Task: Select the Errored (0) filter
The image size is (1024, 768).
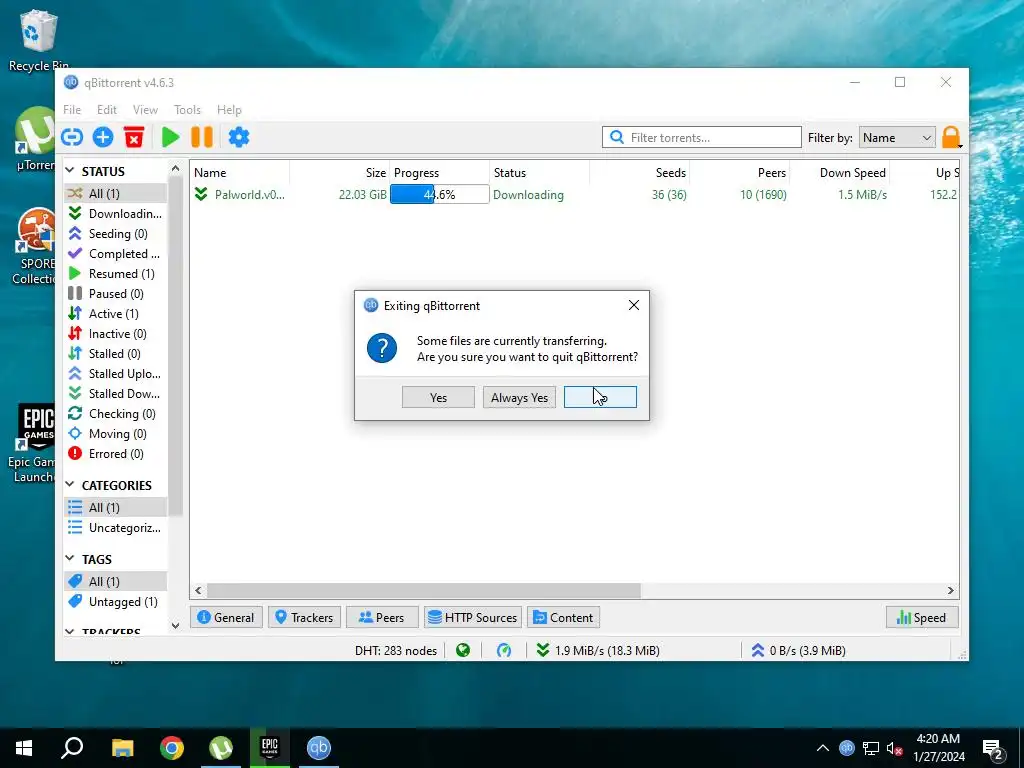Action: 116,454
